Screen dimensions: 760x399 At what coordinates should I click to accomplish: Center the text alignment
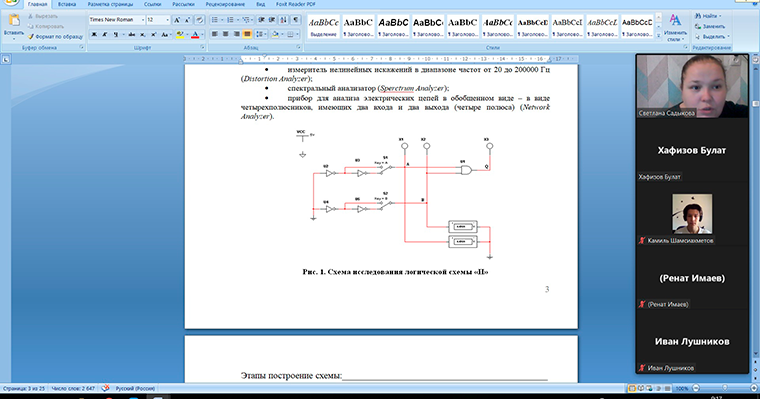225,34
